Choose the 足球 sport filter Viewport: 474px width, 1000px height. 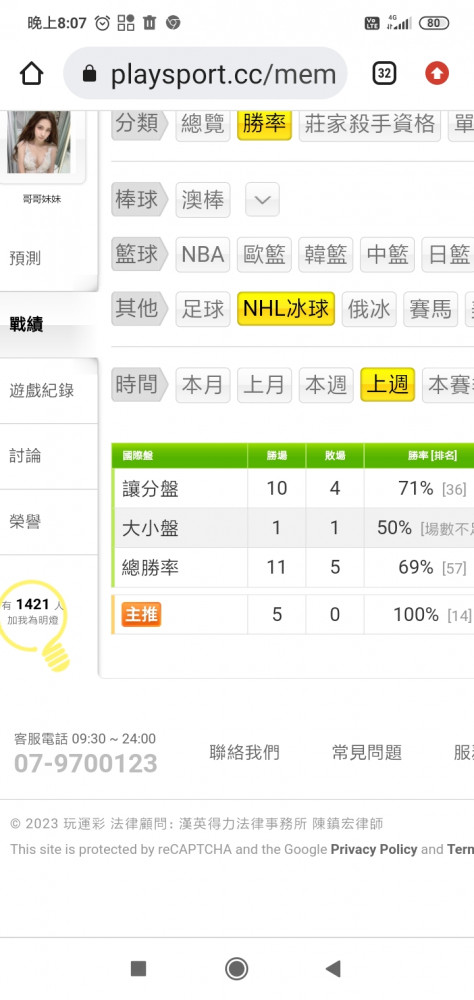pos(202,309)
